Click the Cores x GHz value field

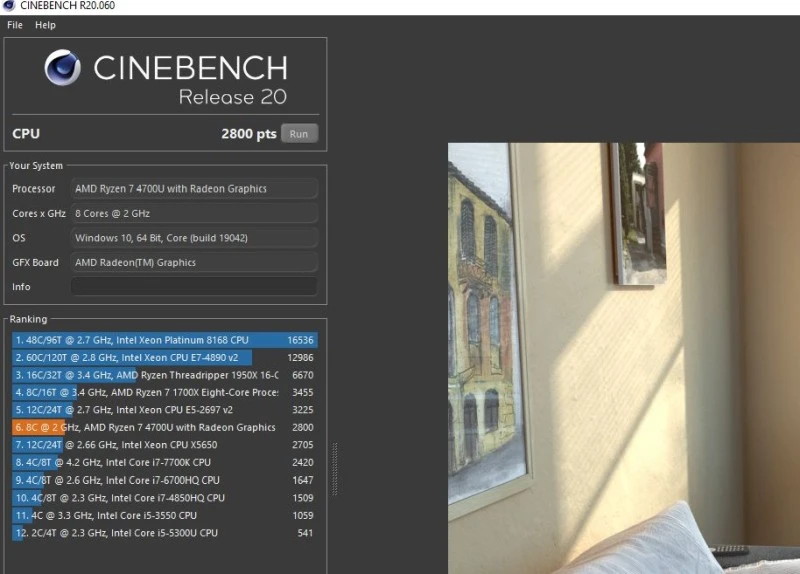coord(193,214)
